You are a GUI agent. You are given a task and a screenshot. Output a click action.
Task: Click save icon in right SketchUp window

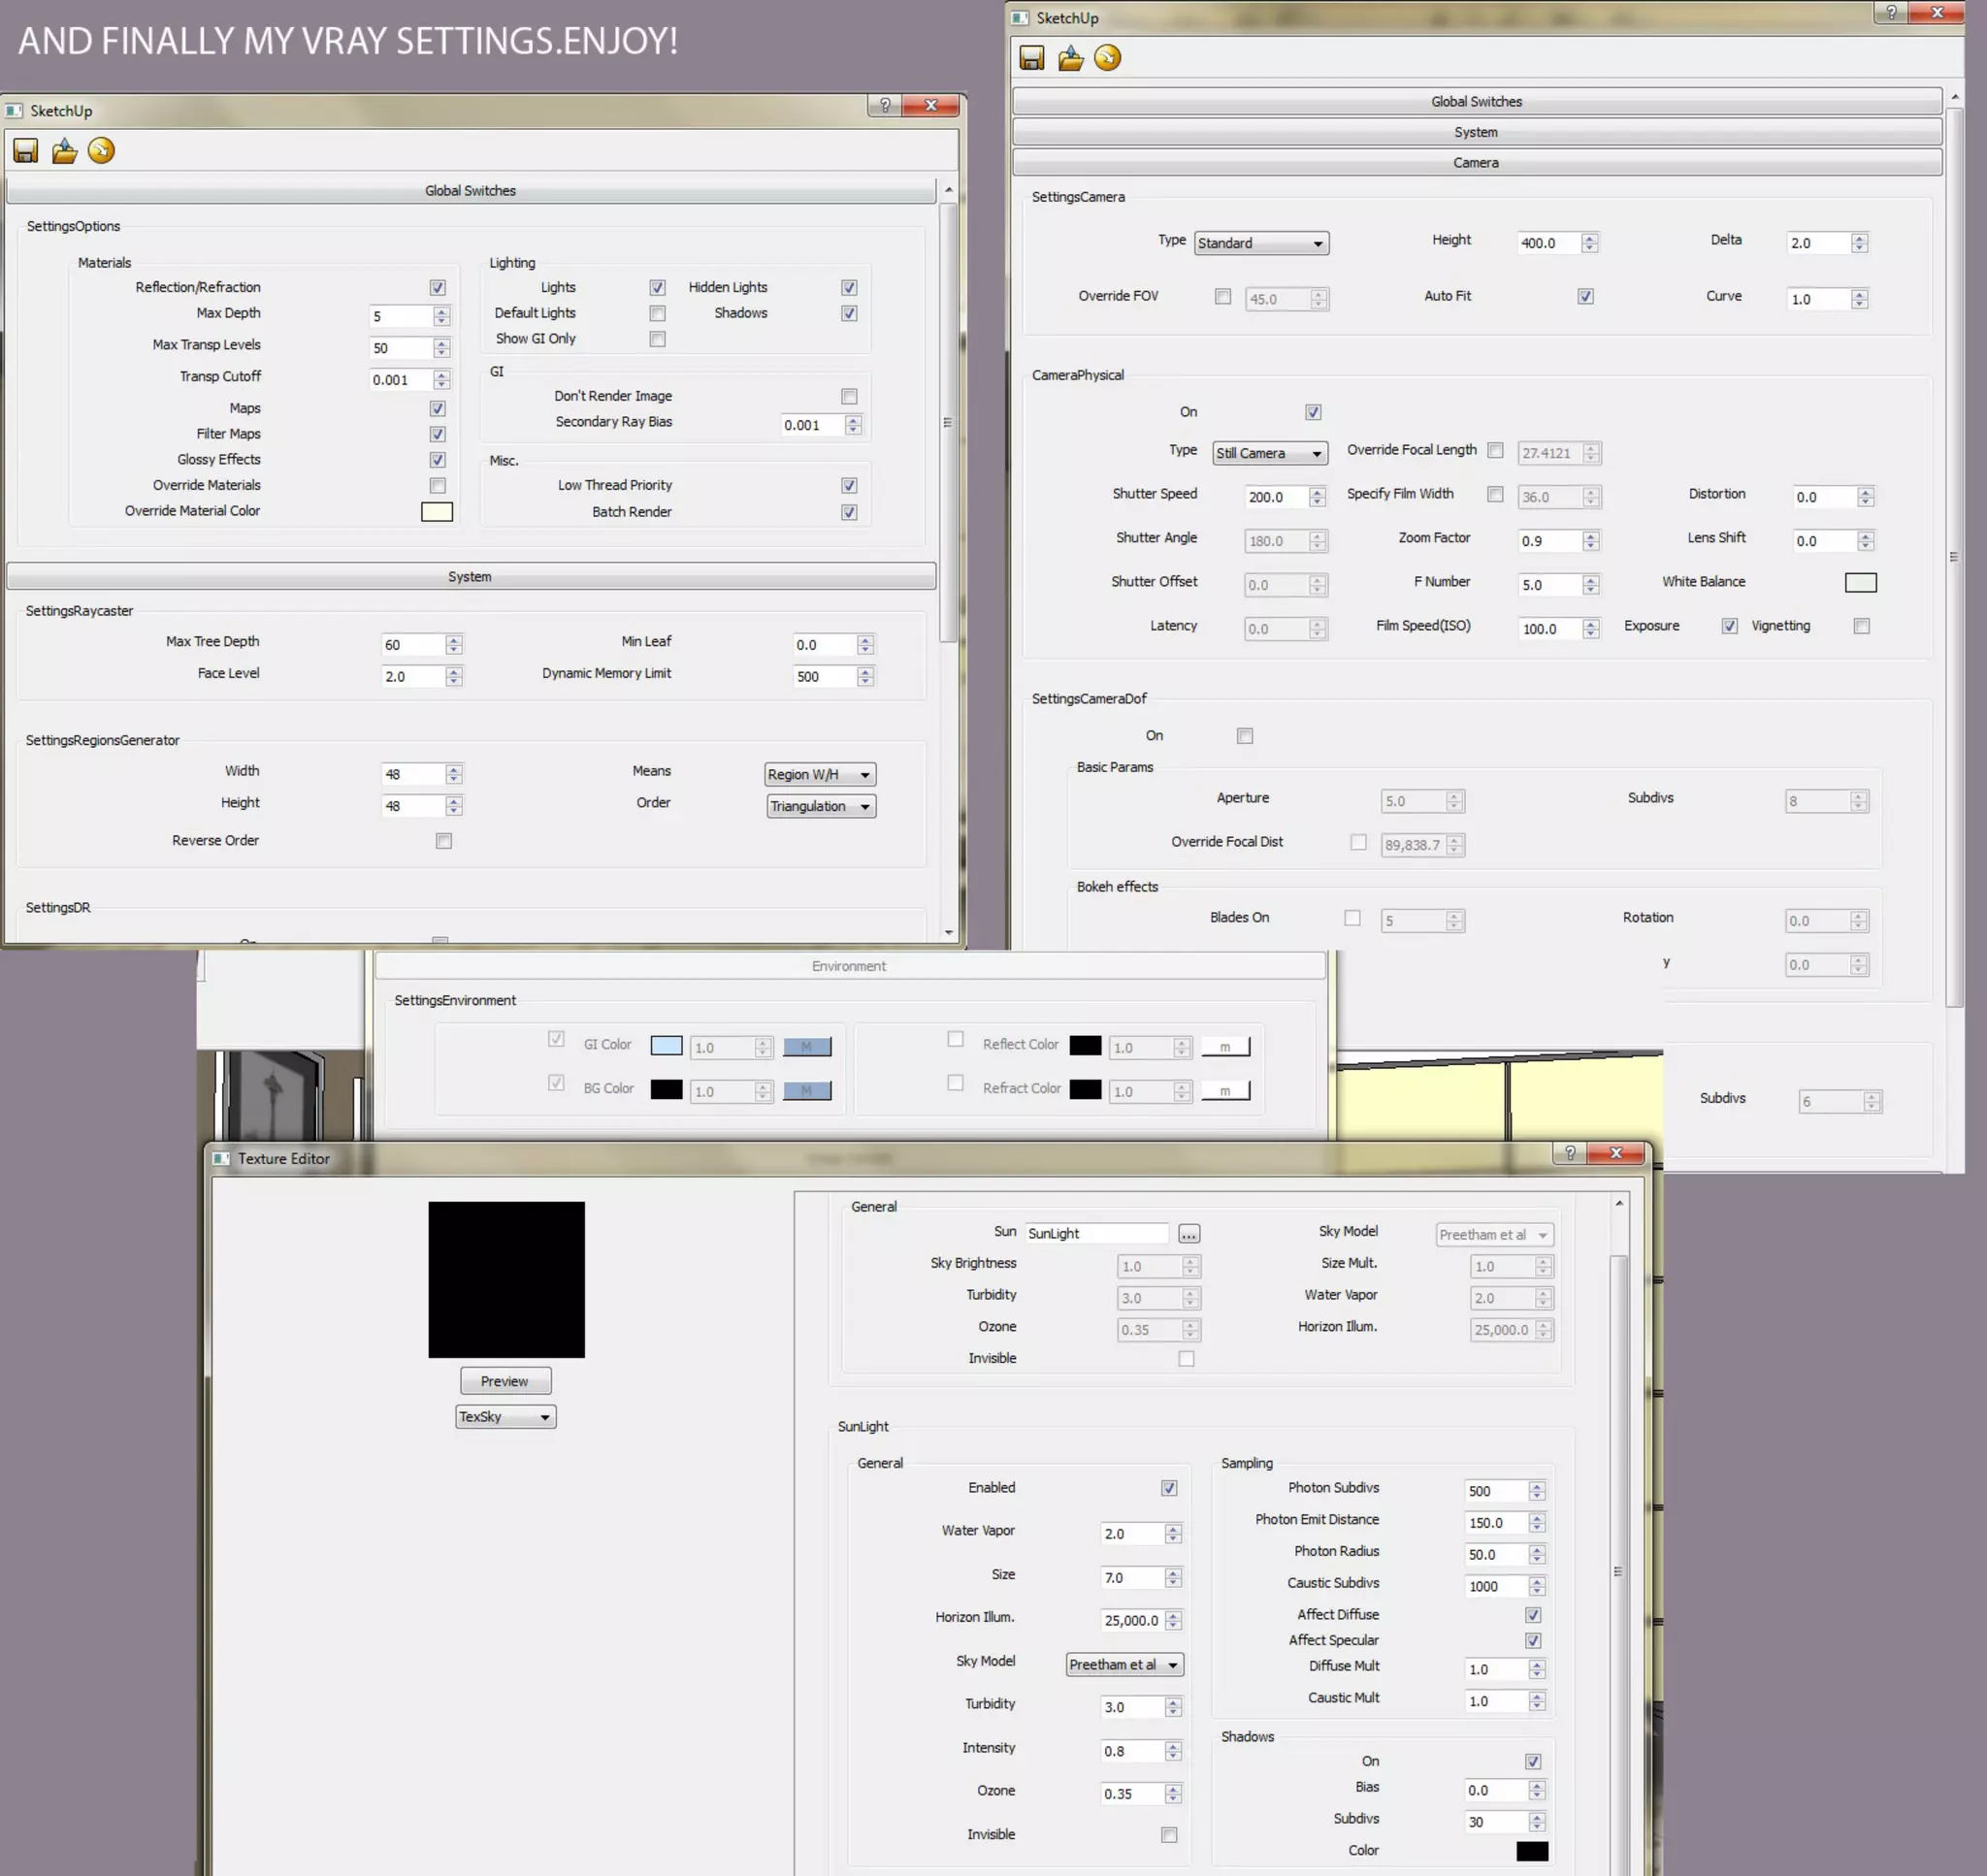pyautogui.click(x=1031, y=58)
